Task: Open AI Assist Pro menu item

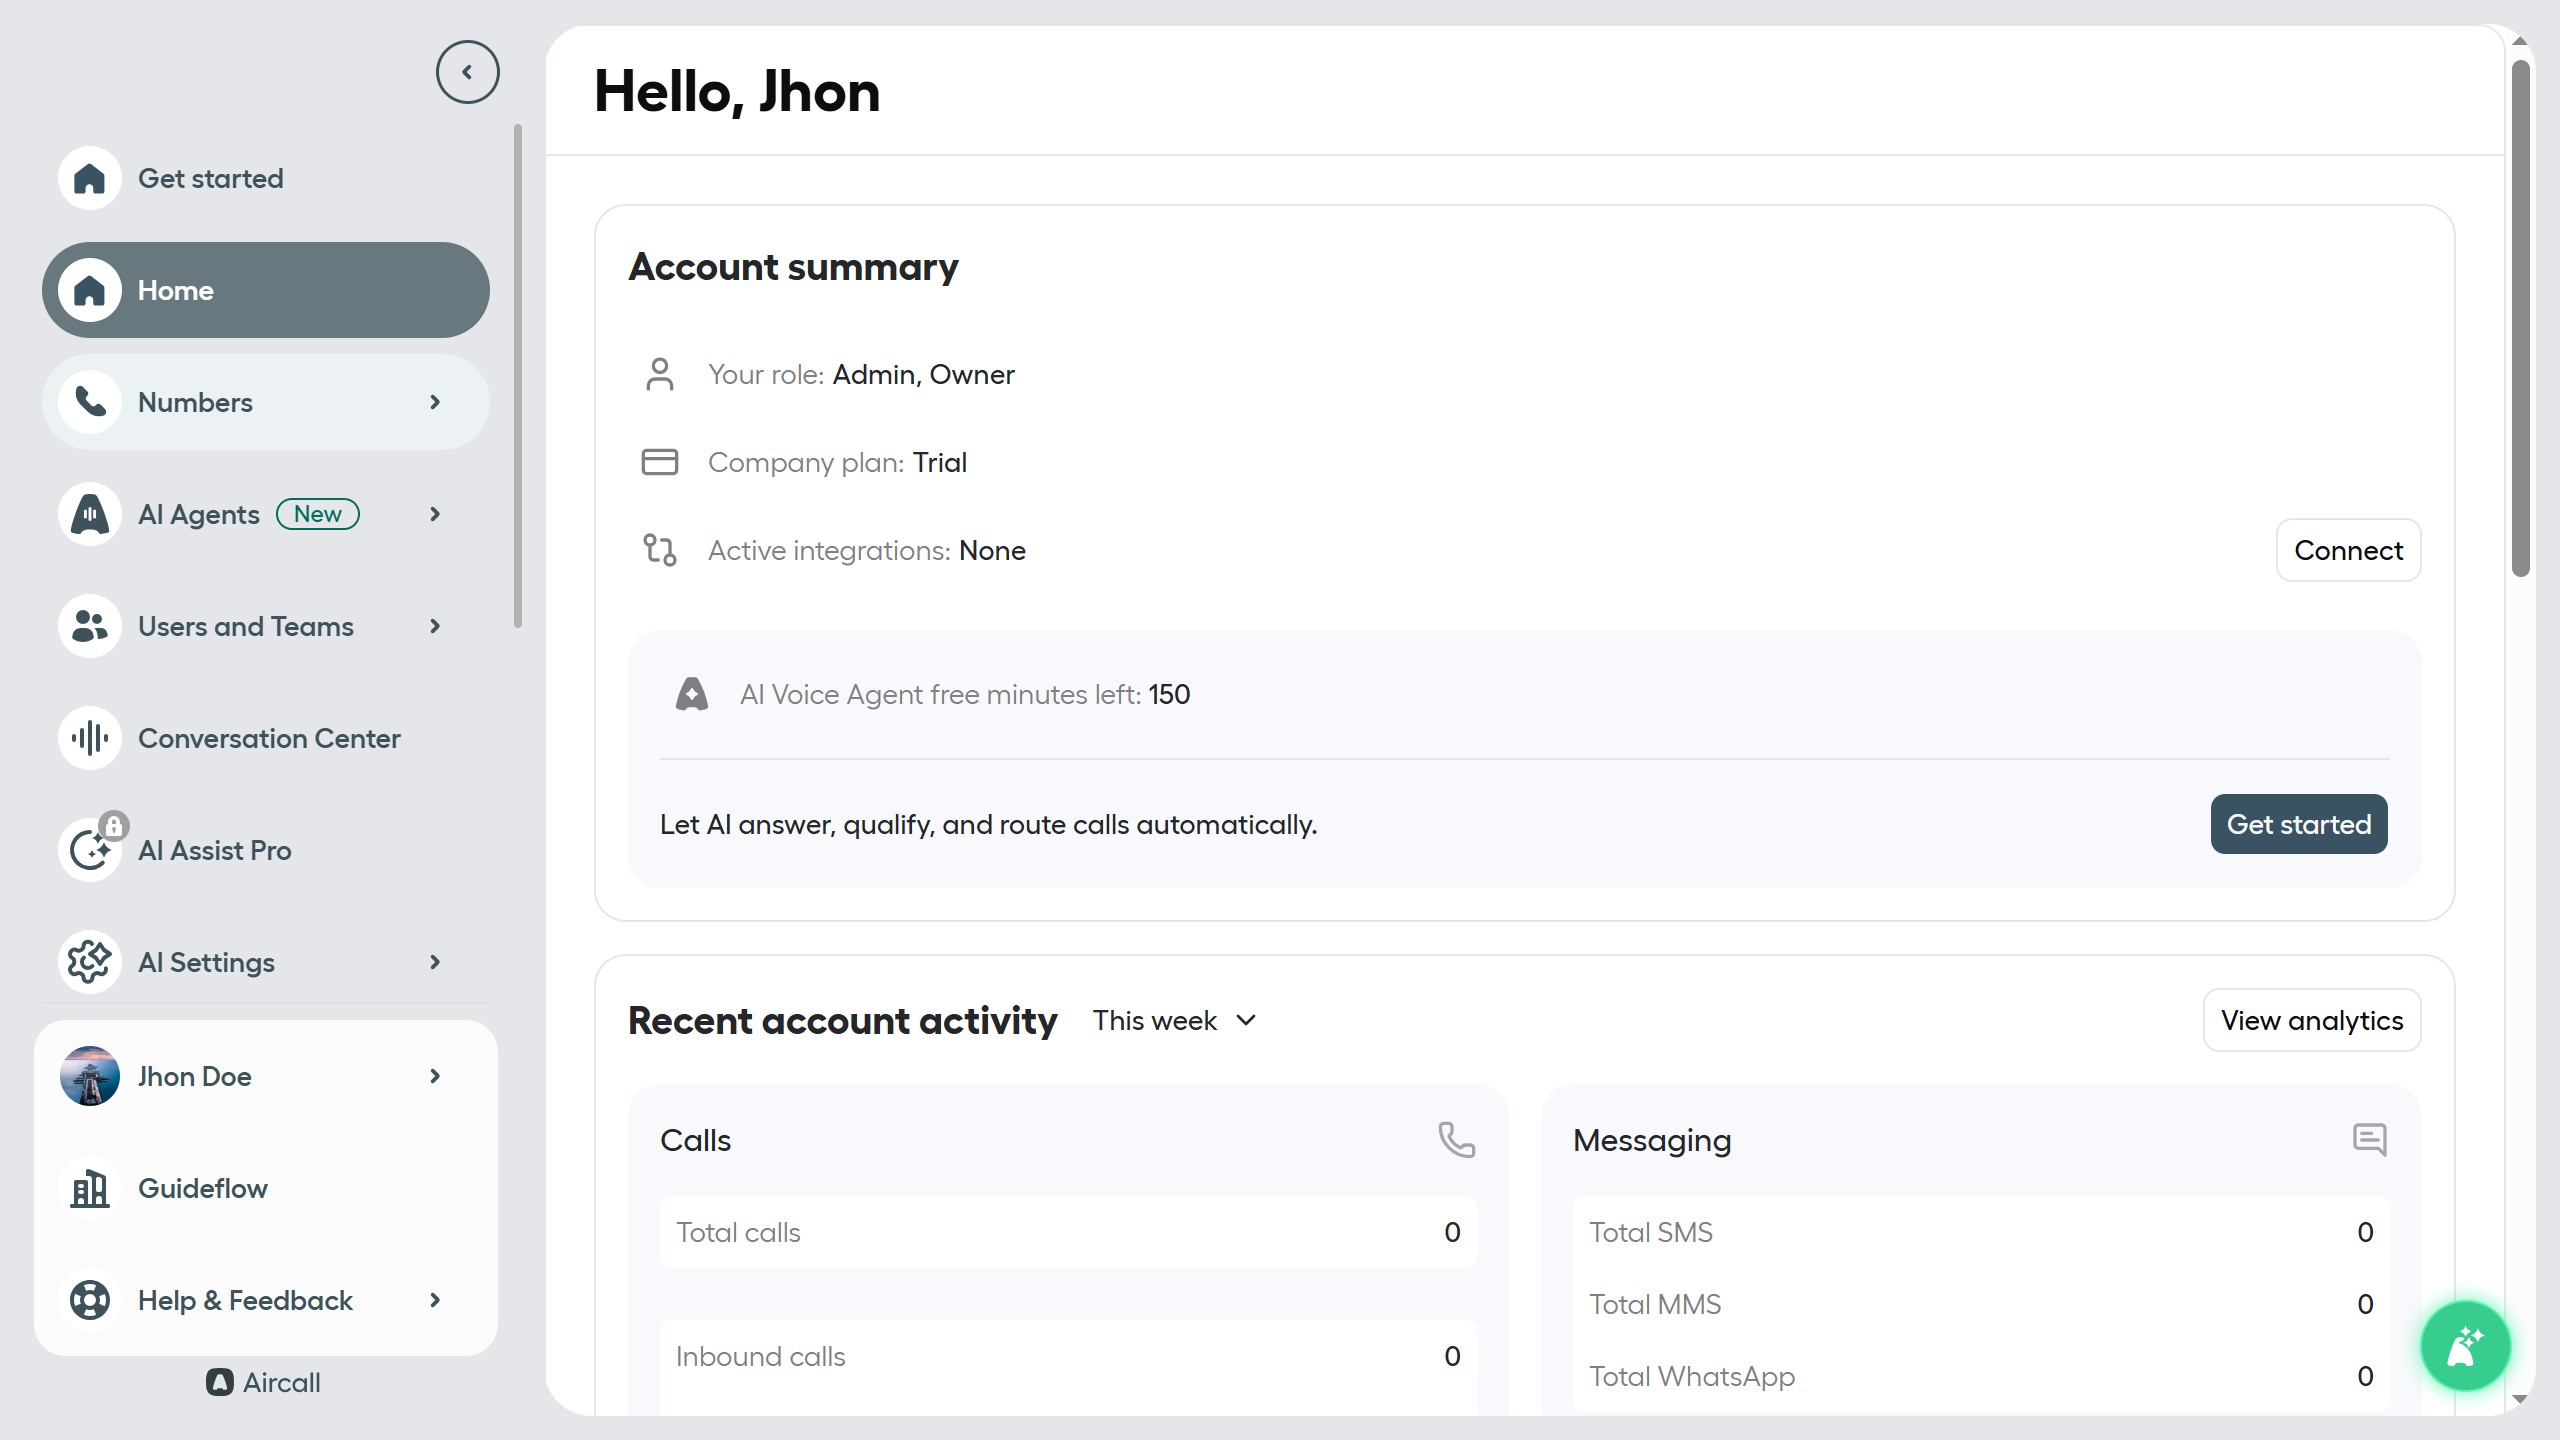Action: pos(266,850)
